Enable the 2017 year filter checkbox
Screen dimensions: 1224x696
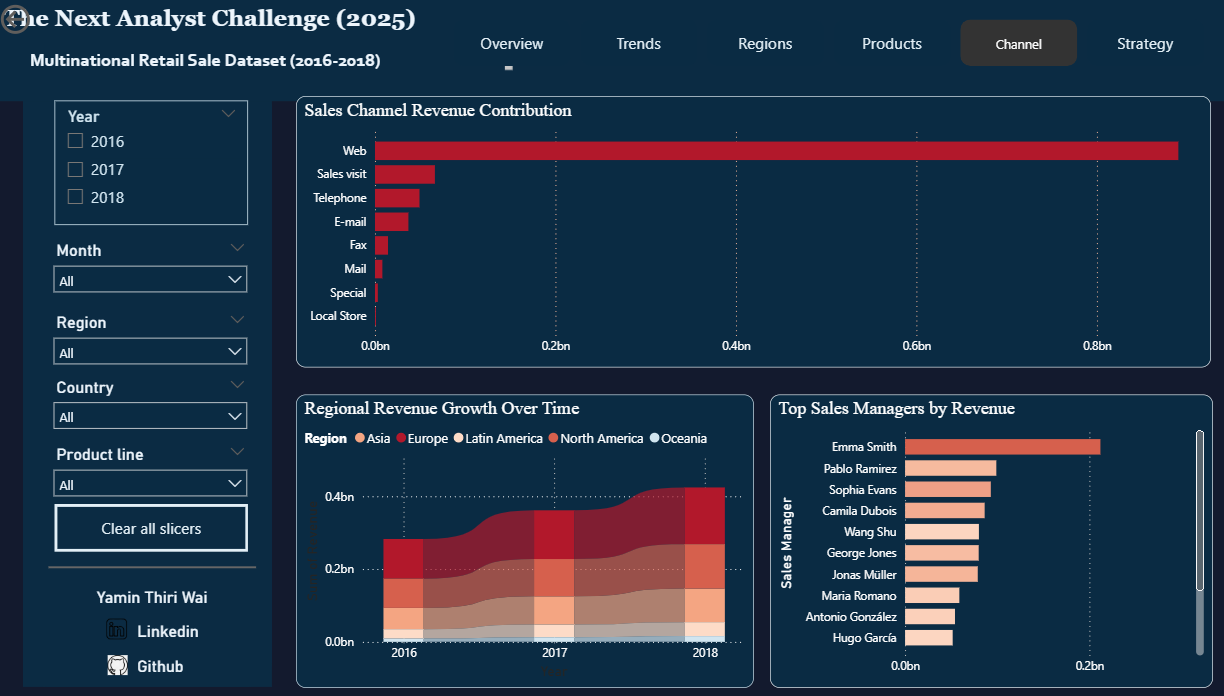[x=75, y=169]
